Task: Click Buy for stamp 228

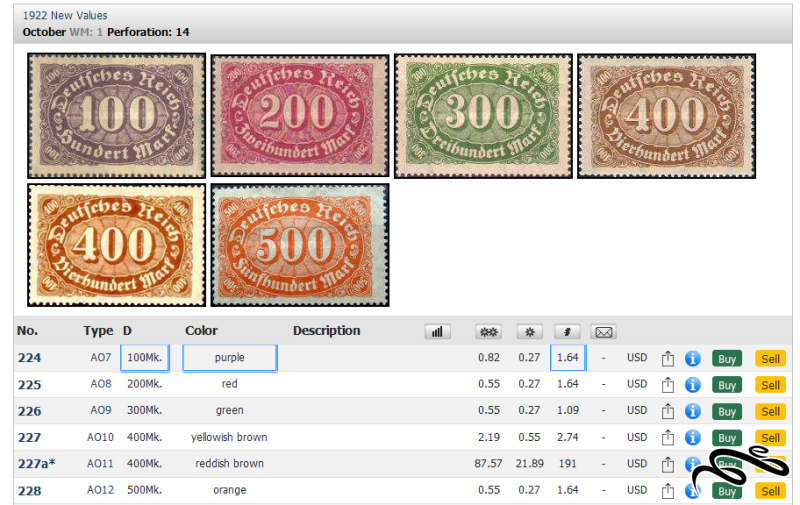Action: pos(727,491)
